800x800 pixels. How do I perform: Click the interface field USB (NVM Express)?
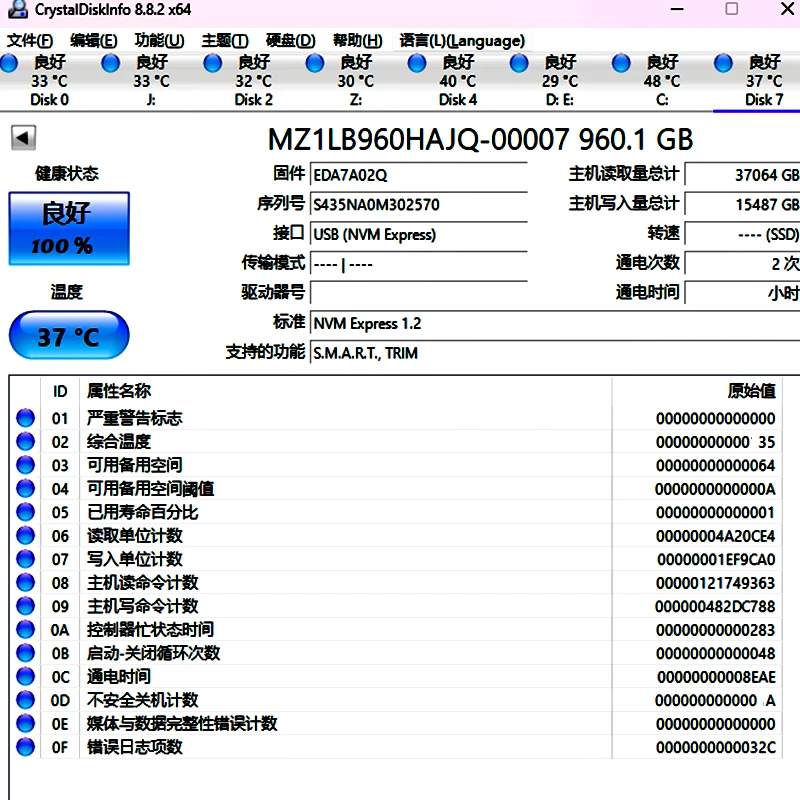pyautogui.click(x=418, y=234)
